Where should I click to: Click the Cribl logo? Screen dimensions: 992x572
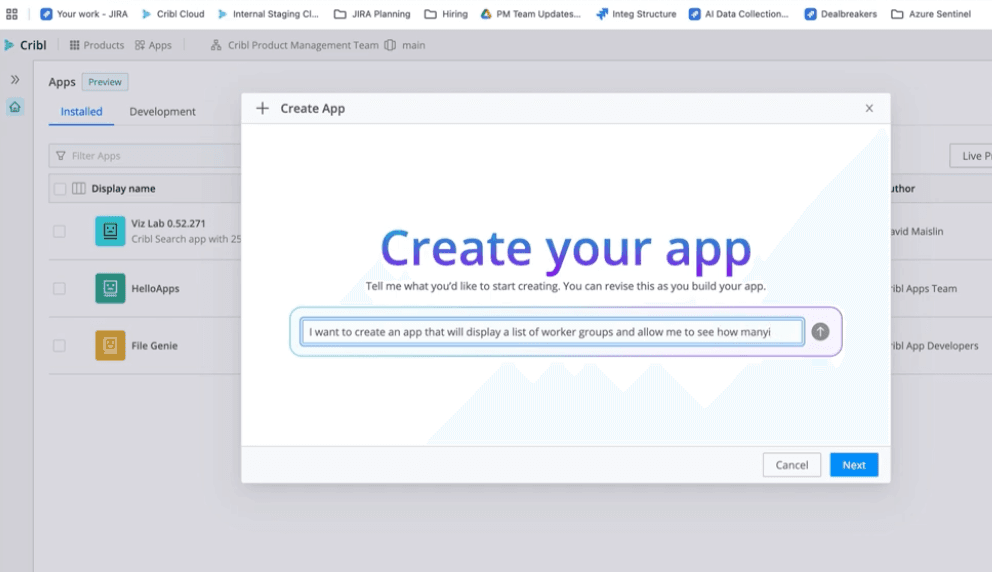point(25,45)
